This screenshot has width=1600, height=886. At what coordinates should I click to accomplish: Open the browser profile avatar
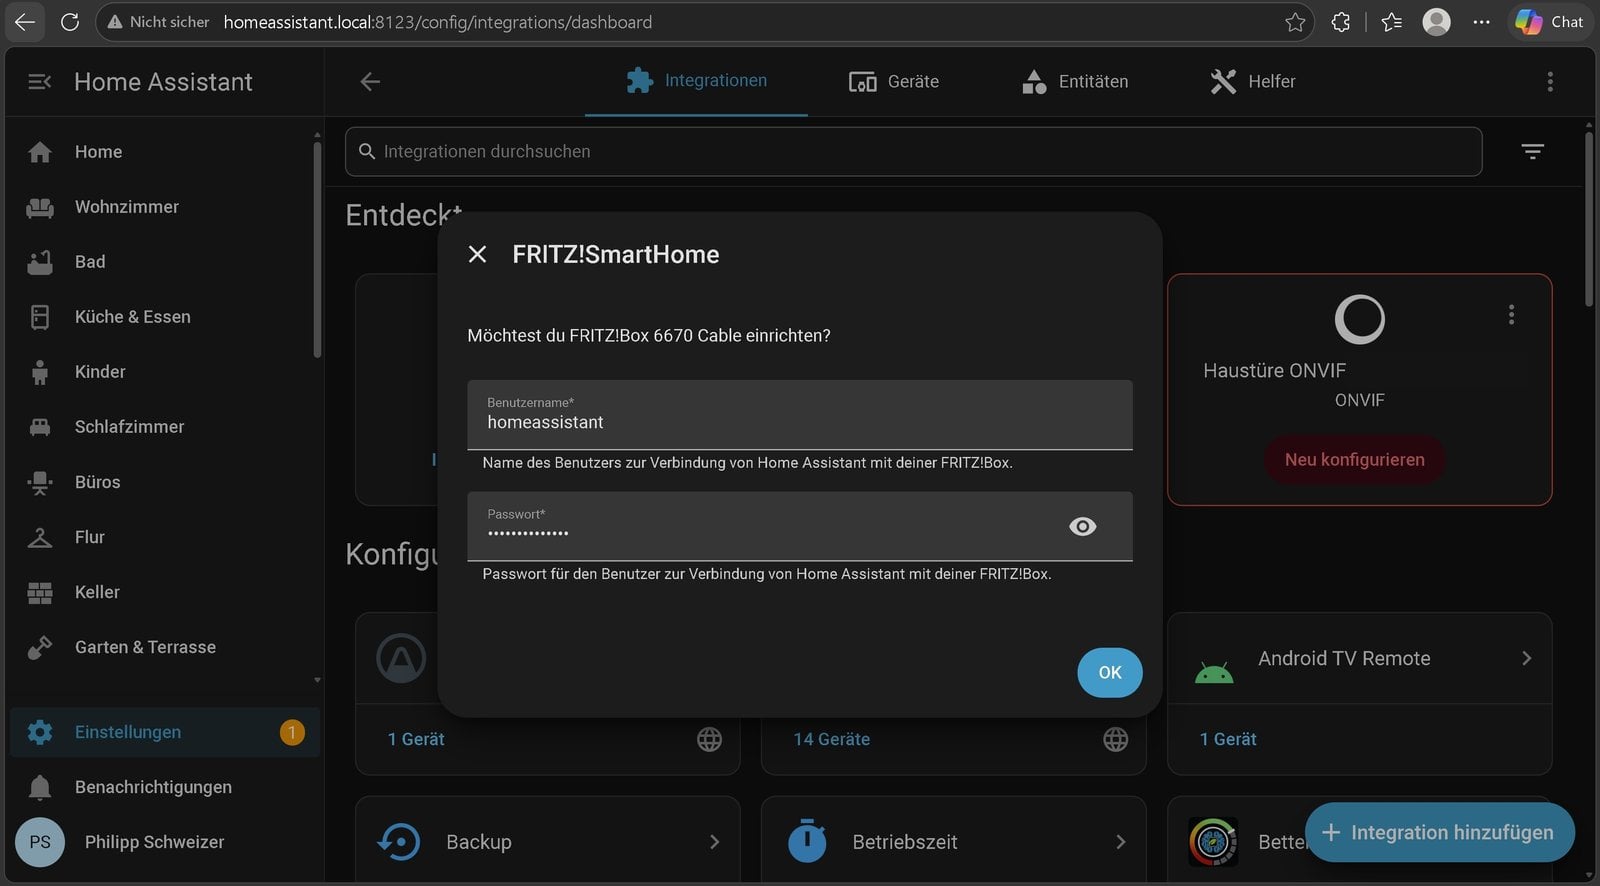(x=1436, y=22)
